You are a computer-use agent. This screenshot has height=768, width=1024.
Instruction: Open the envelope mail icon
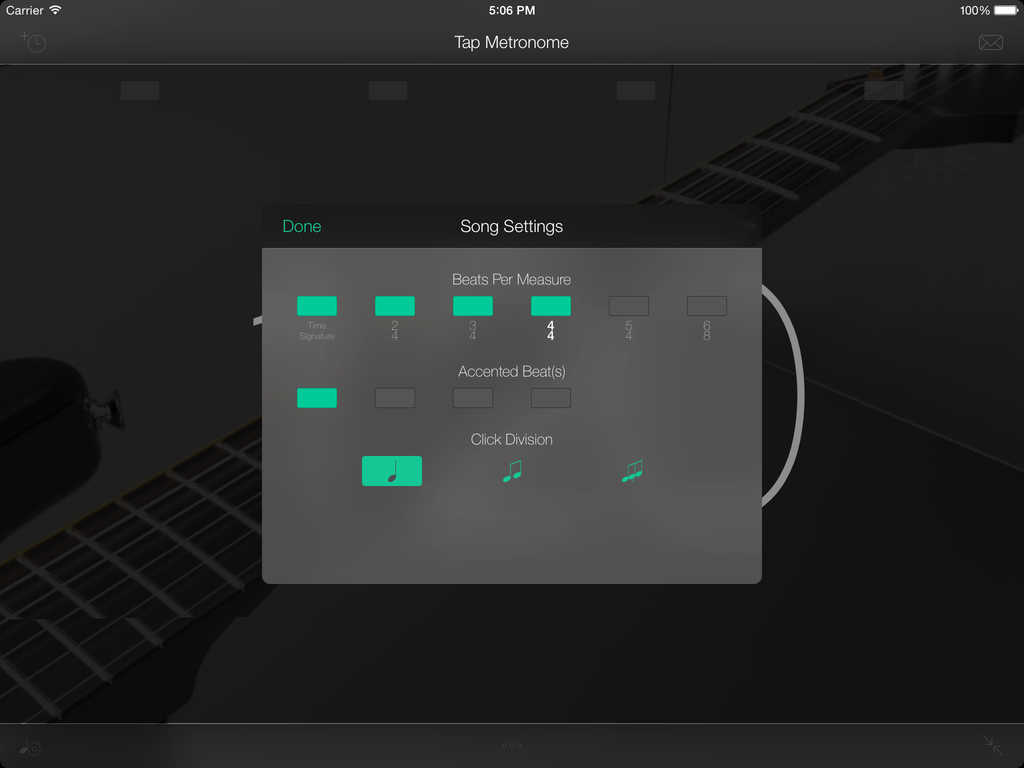click(x=990, y=42)
